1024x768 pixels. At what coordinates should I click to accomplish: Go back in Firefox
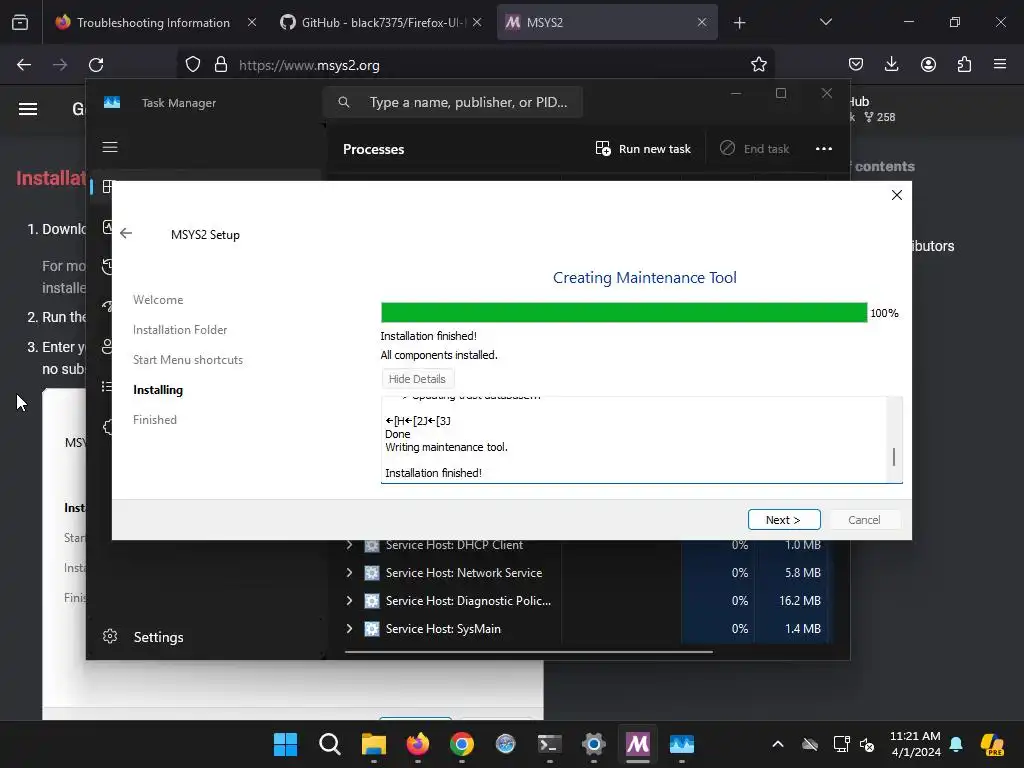(24, 65)
